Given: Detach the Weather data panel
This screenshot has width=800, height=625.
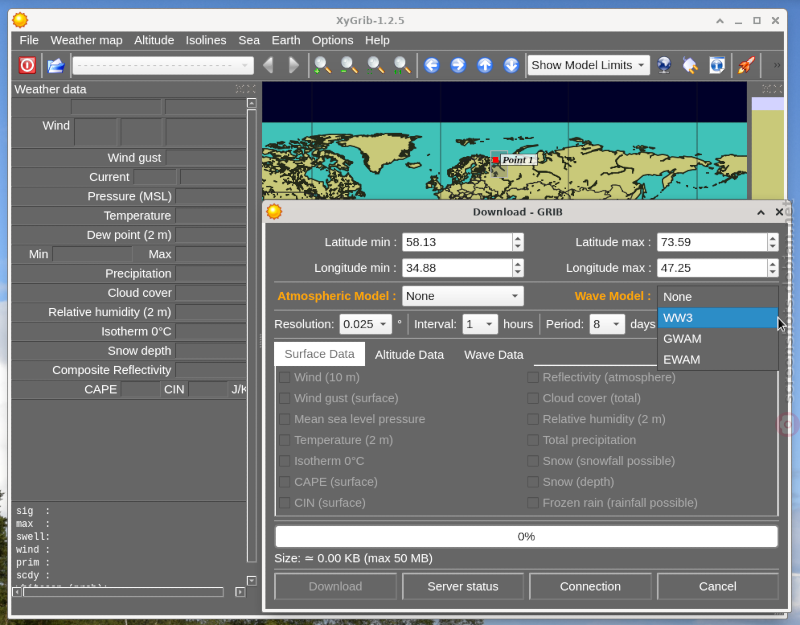Looking at the screenshot, I should click(240, 89).
